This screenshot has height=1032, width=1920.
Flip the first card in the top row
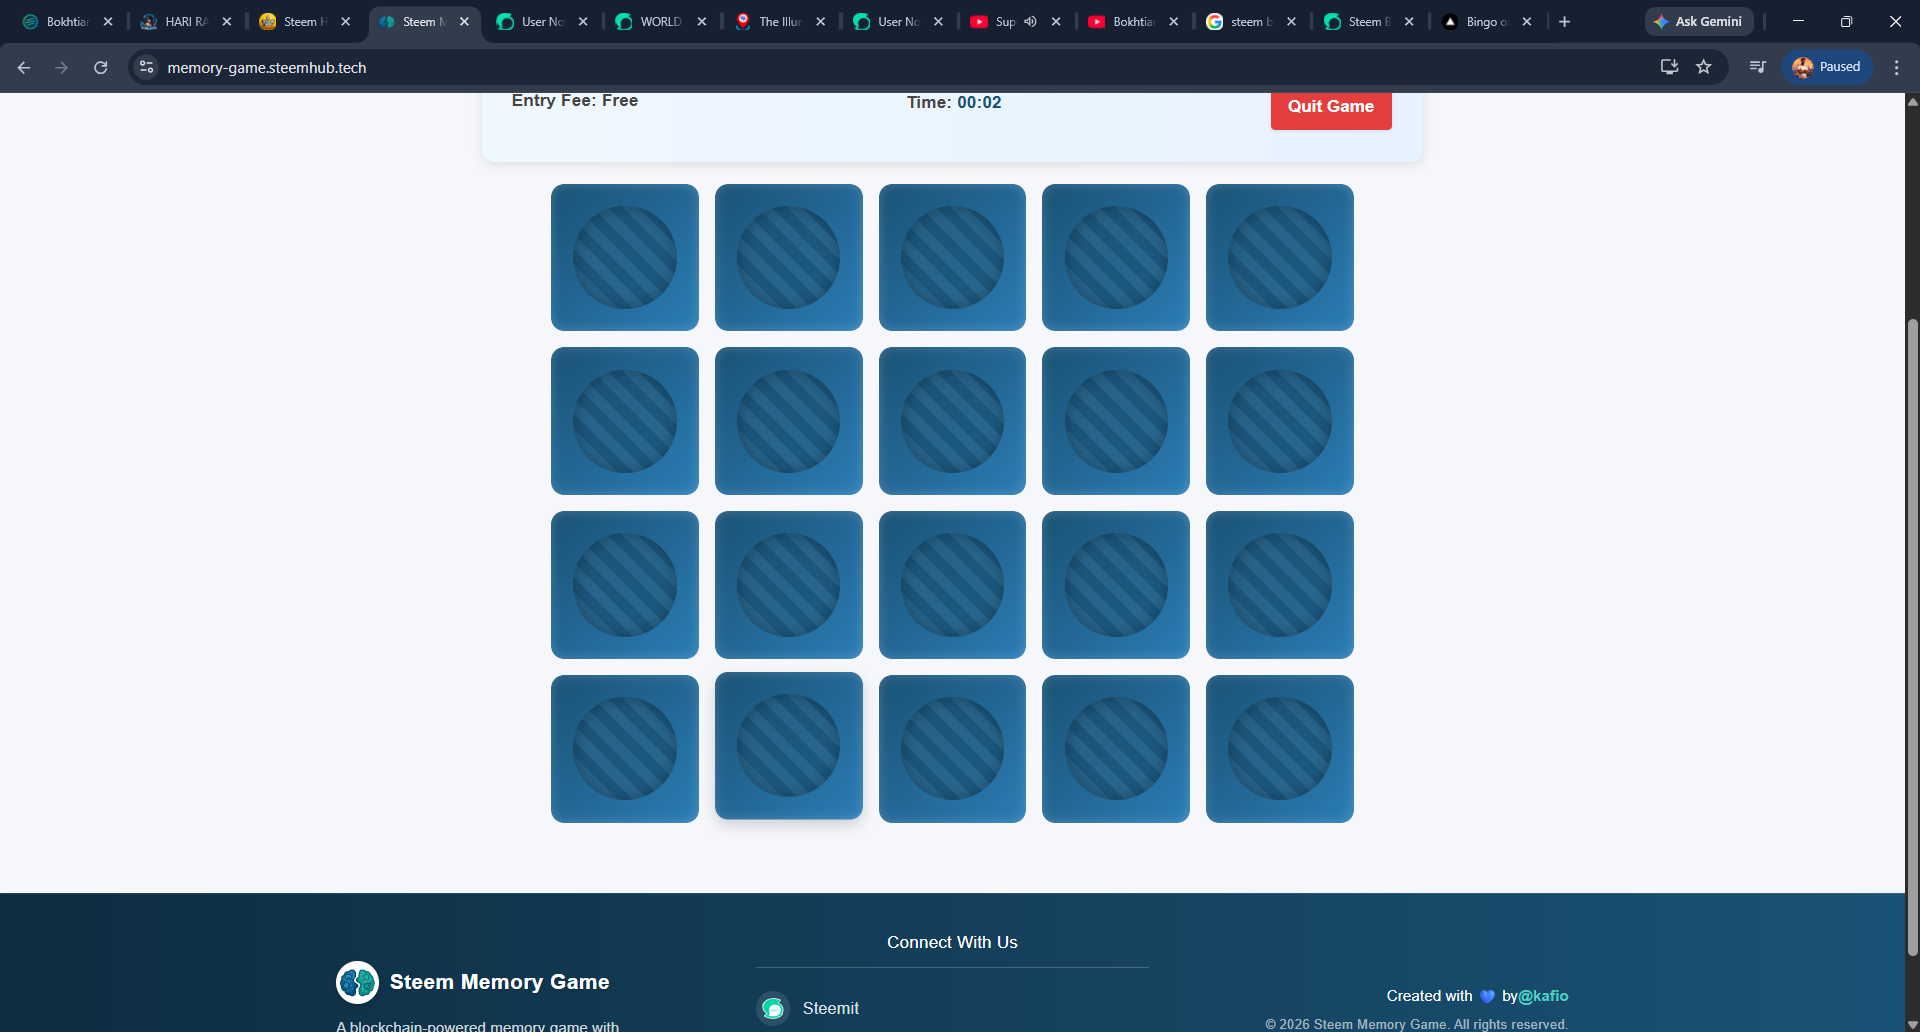625,257
